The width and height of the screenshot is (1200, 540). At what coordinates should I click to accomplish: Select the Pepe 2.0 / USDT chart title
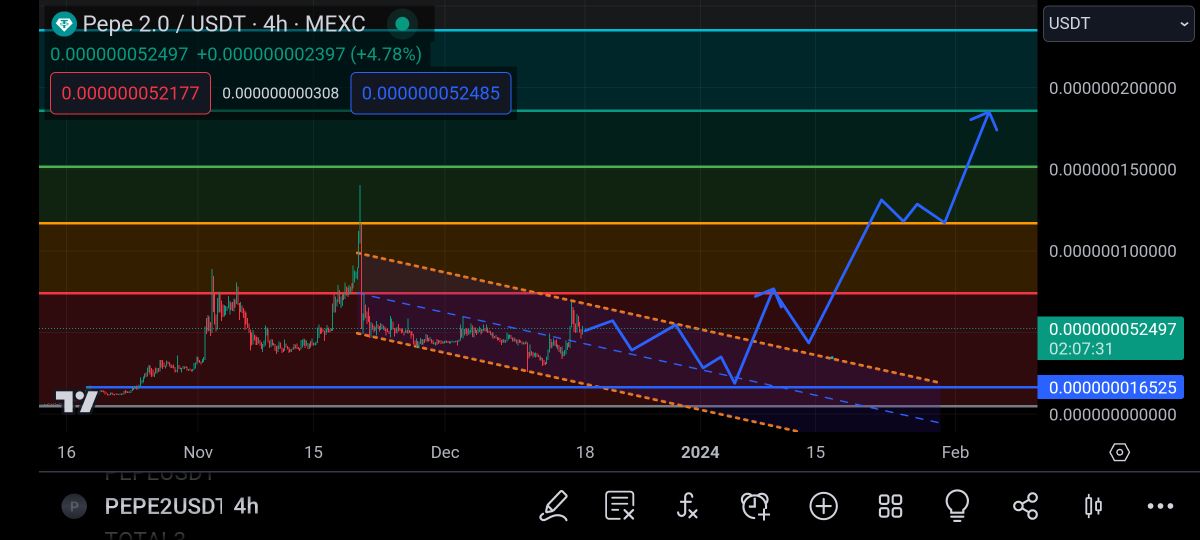[223, 23]
